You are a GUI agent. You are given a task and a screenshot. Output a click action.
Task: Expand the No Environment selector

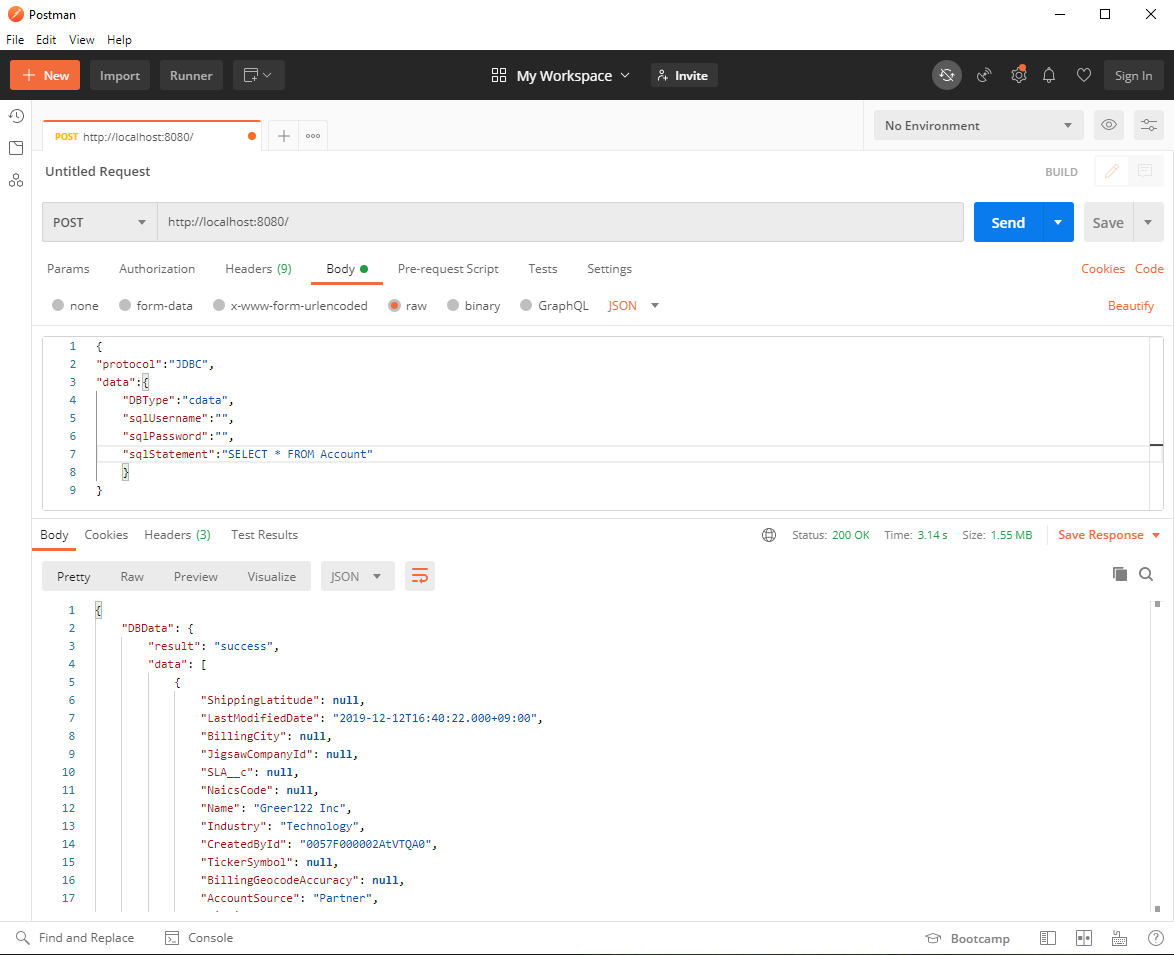(x=977, y=126)
